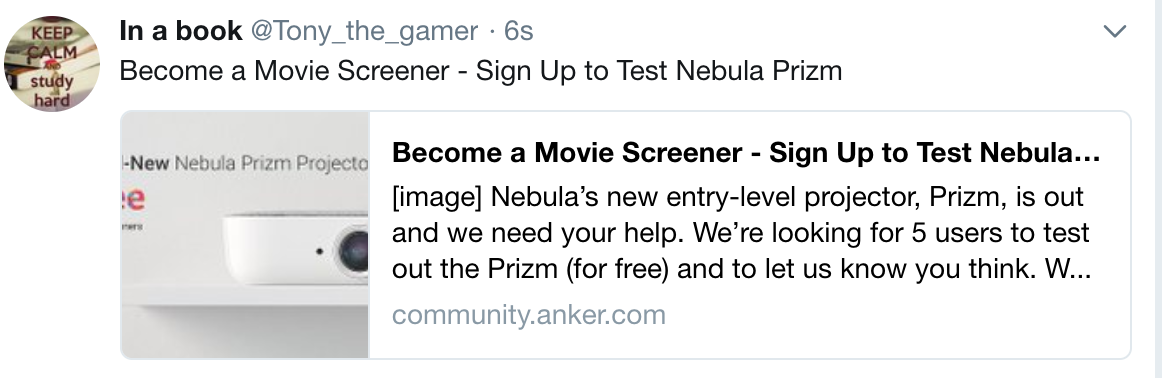Follow the community.anker.com domain link
The height and width of the screenshot is (378, 1162).
(528, 315)
